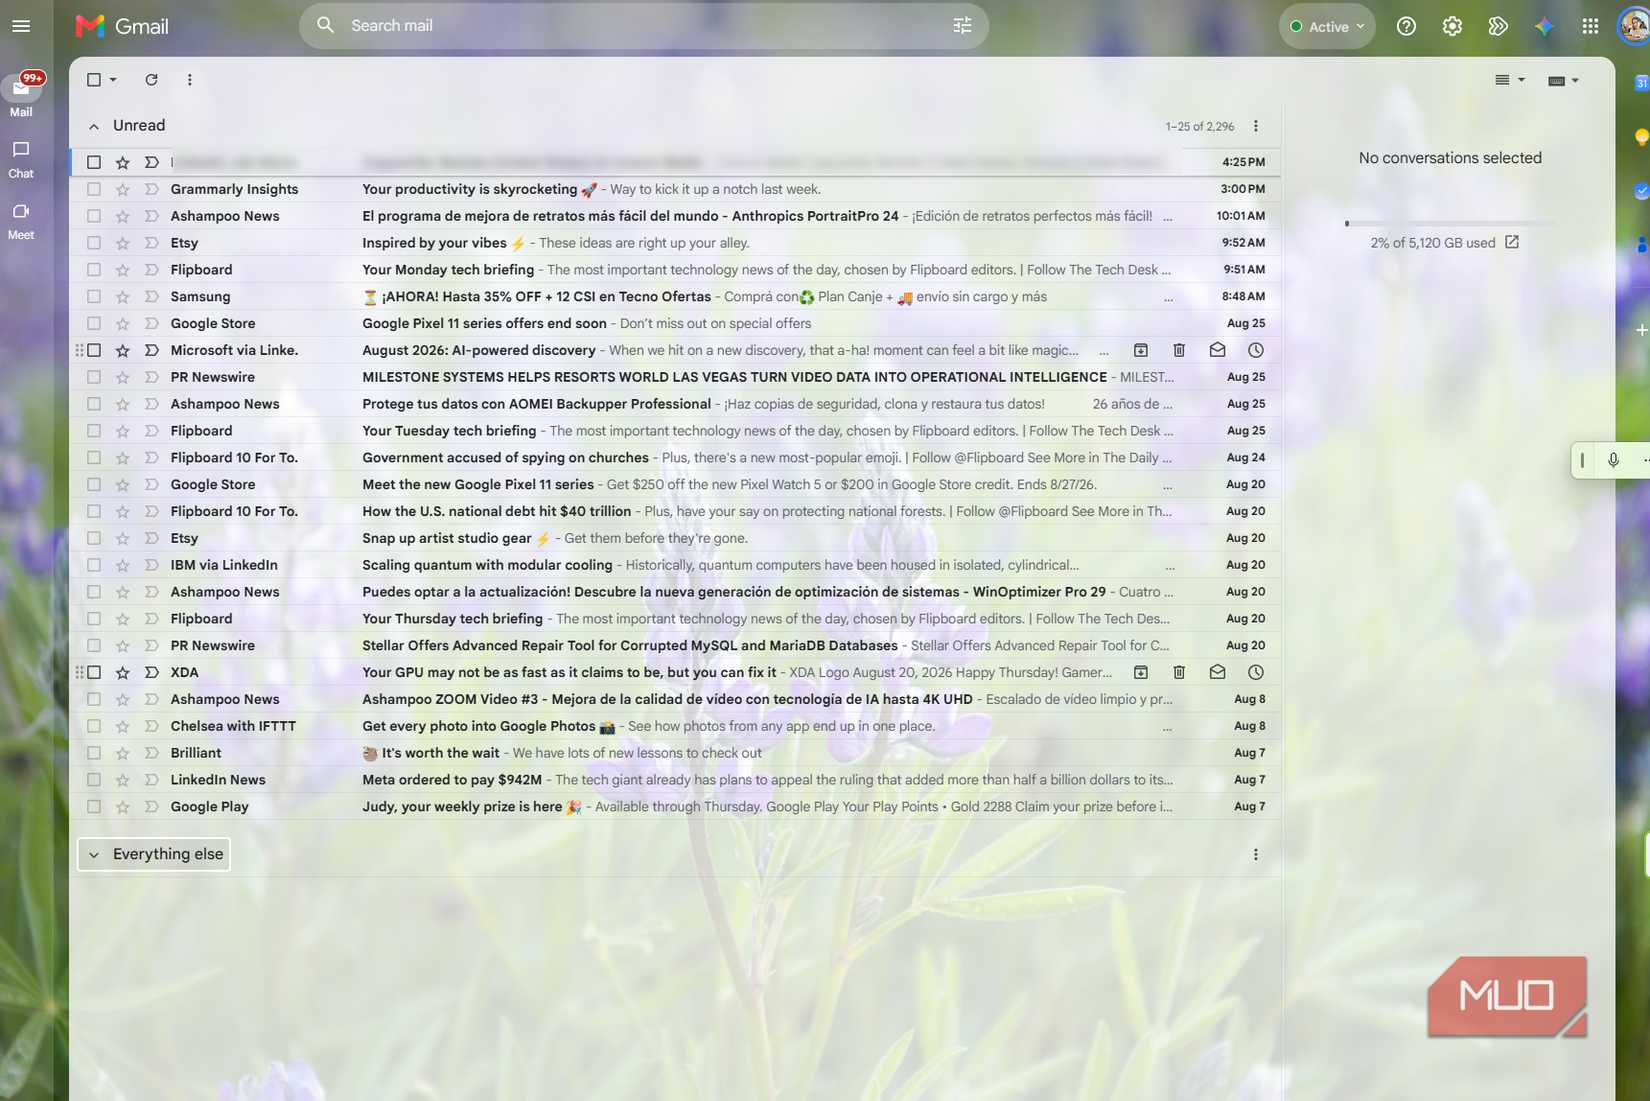The width and height of the screenshot is (1650, 1101).
Task: Open 'Stellar Offers Advanced Repair Tool' email
Action: click(675, 646)
